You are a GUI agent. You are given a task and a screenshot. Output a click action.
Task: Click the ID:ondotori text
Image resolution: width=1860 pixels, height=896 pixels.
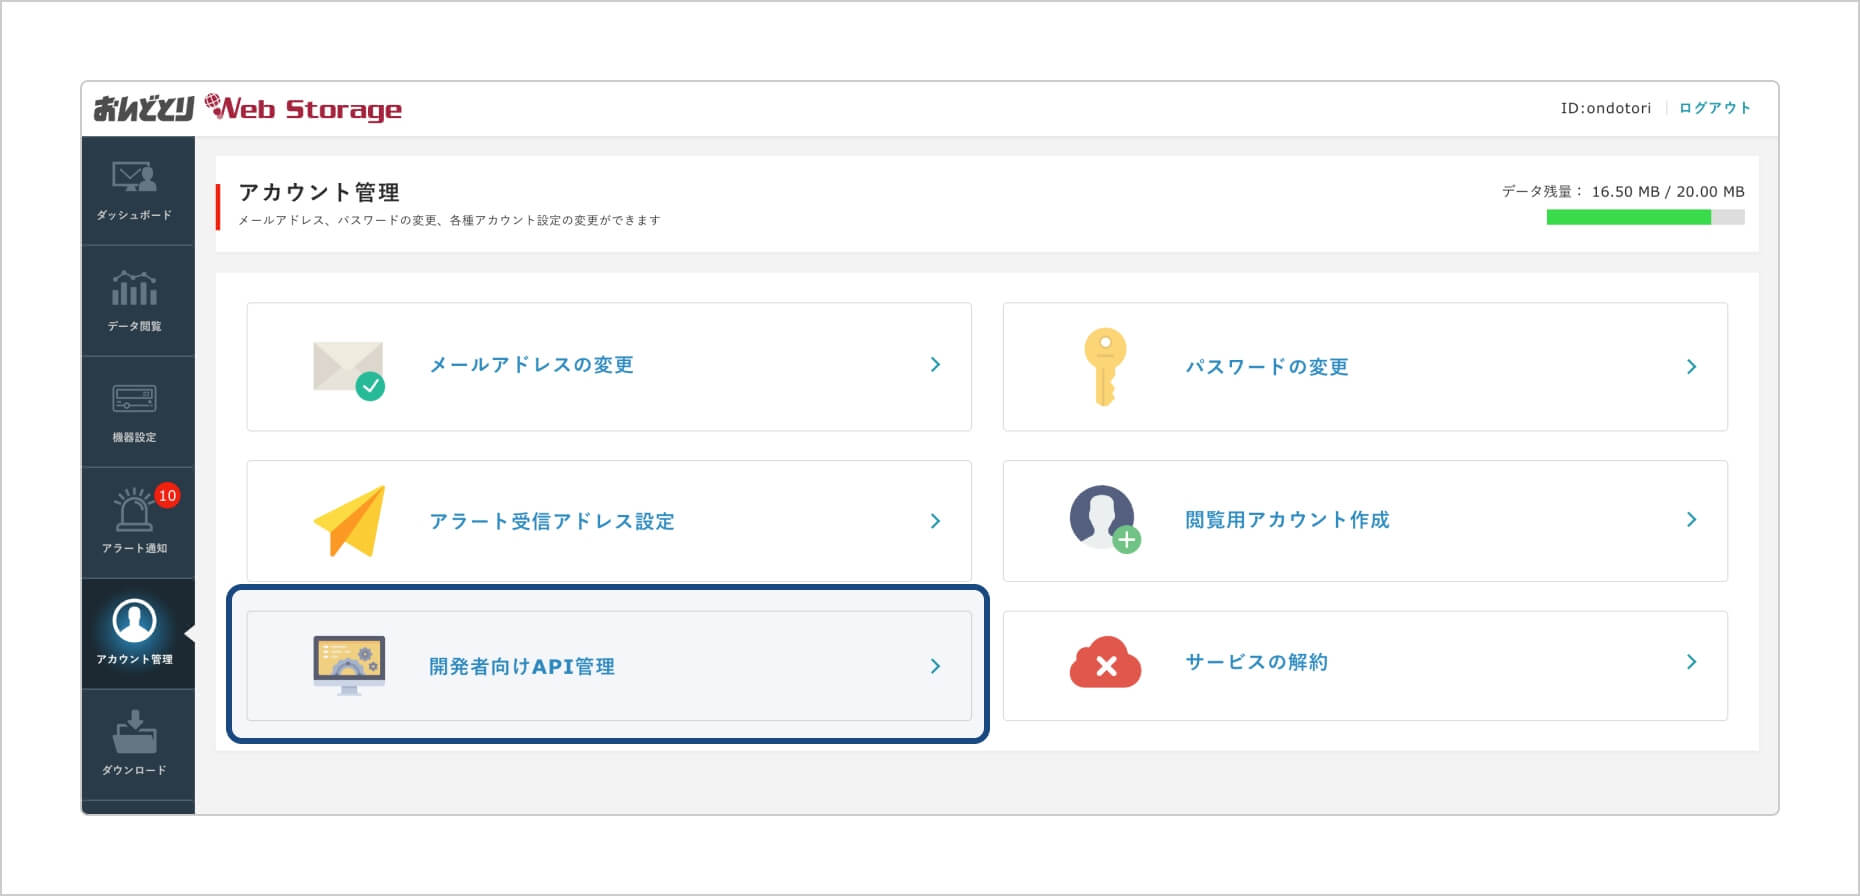point(1606,108)
